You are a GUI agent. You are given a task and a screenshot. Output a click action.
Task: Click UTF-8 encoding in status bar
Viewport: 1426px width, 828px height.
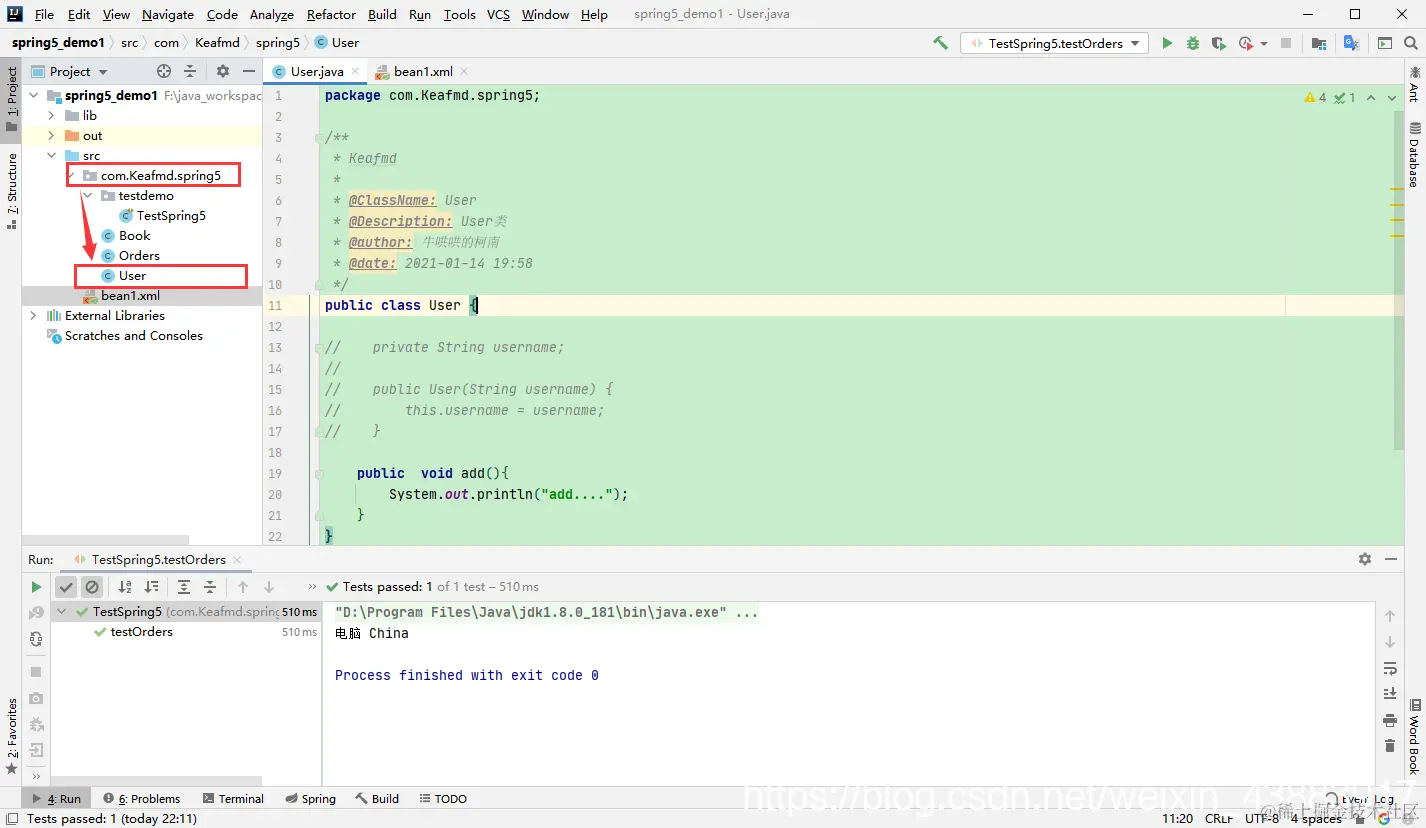[x=1261, y=818]
